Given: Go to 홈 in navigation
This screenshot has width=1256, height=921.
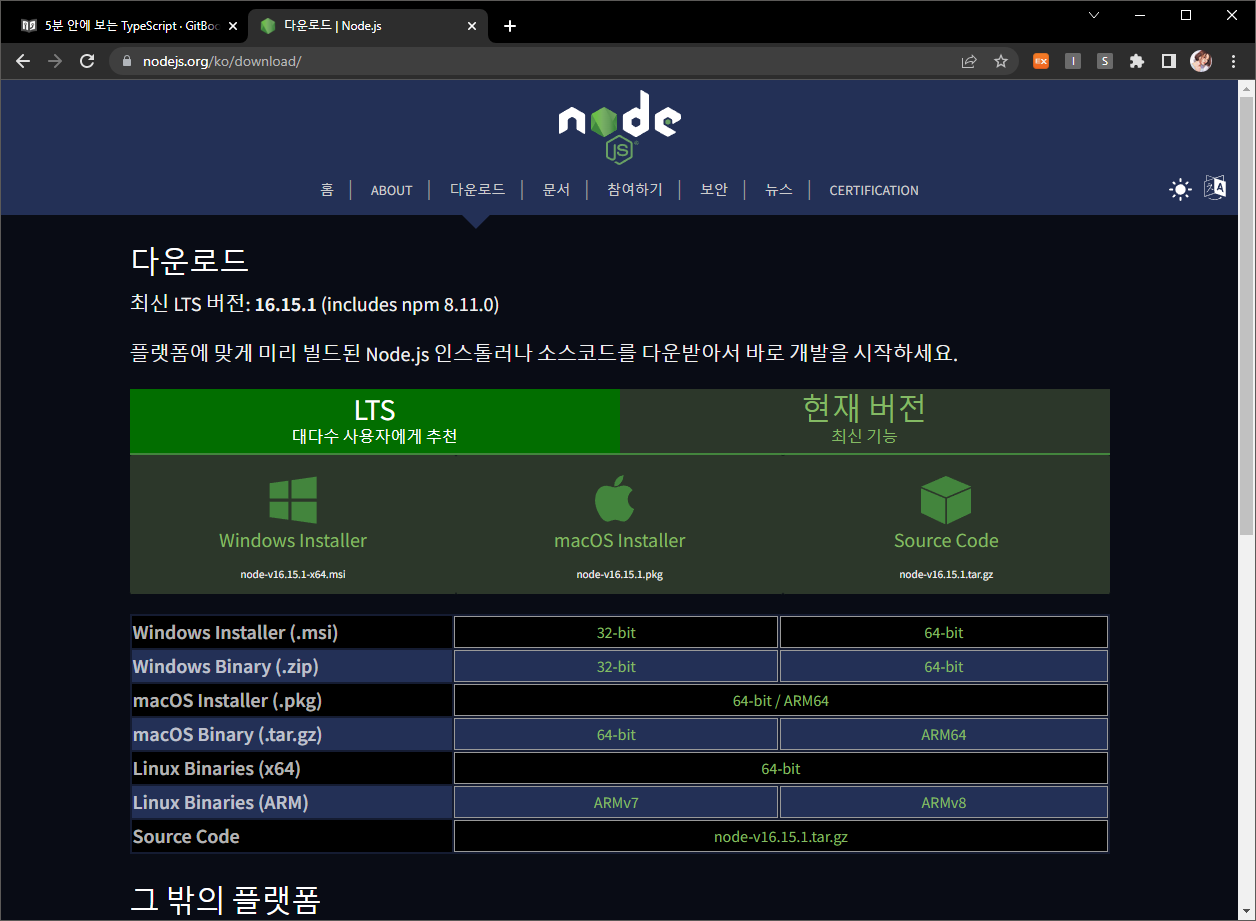Looking at the screenshot, I should (x=327, y=189).
